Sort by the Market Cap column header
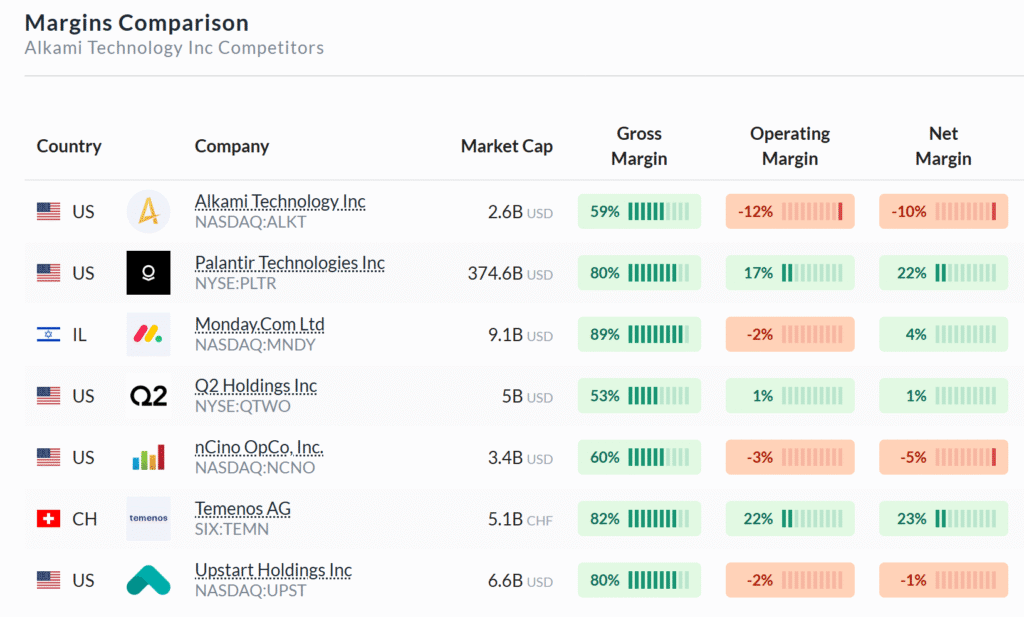This screenshot has height=617, width=1024. click(506, 146)
